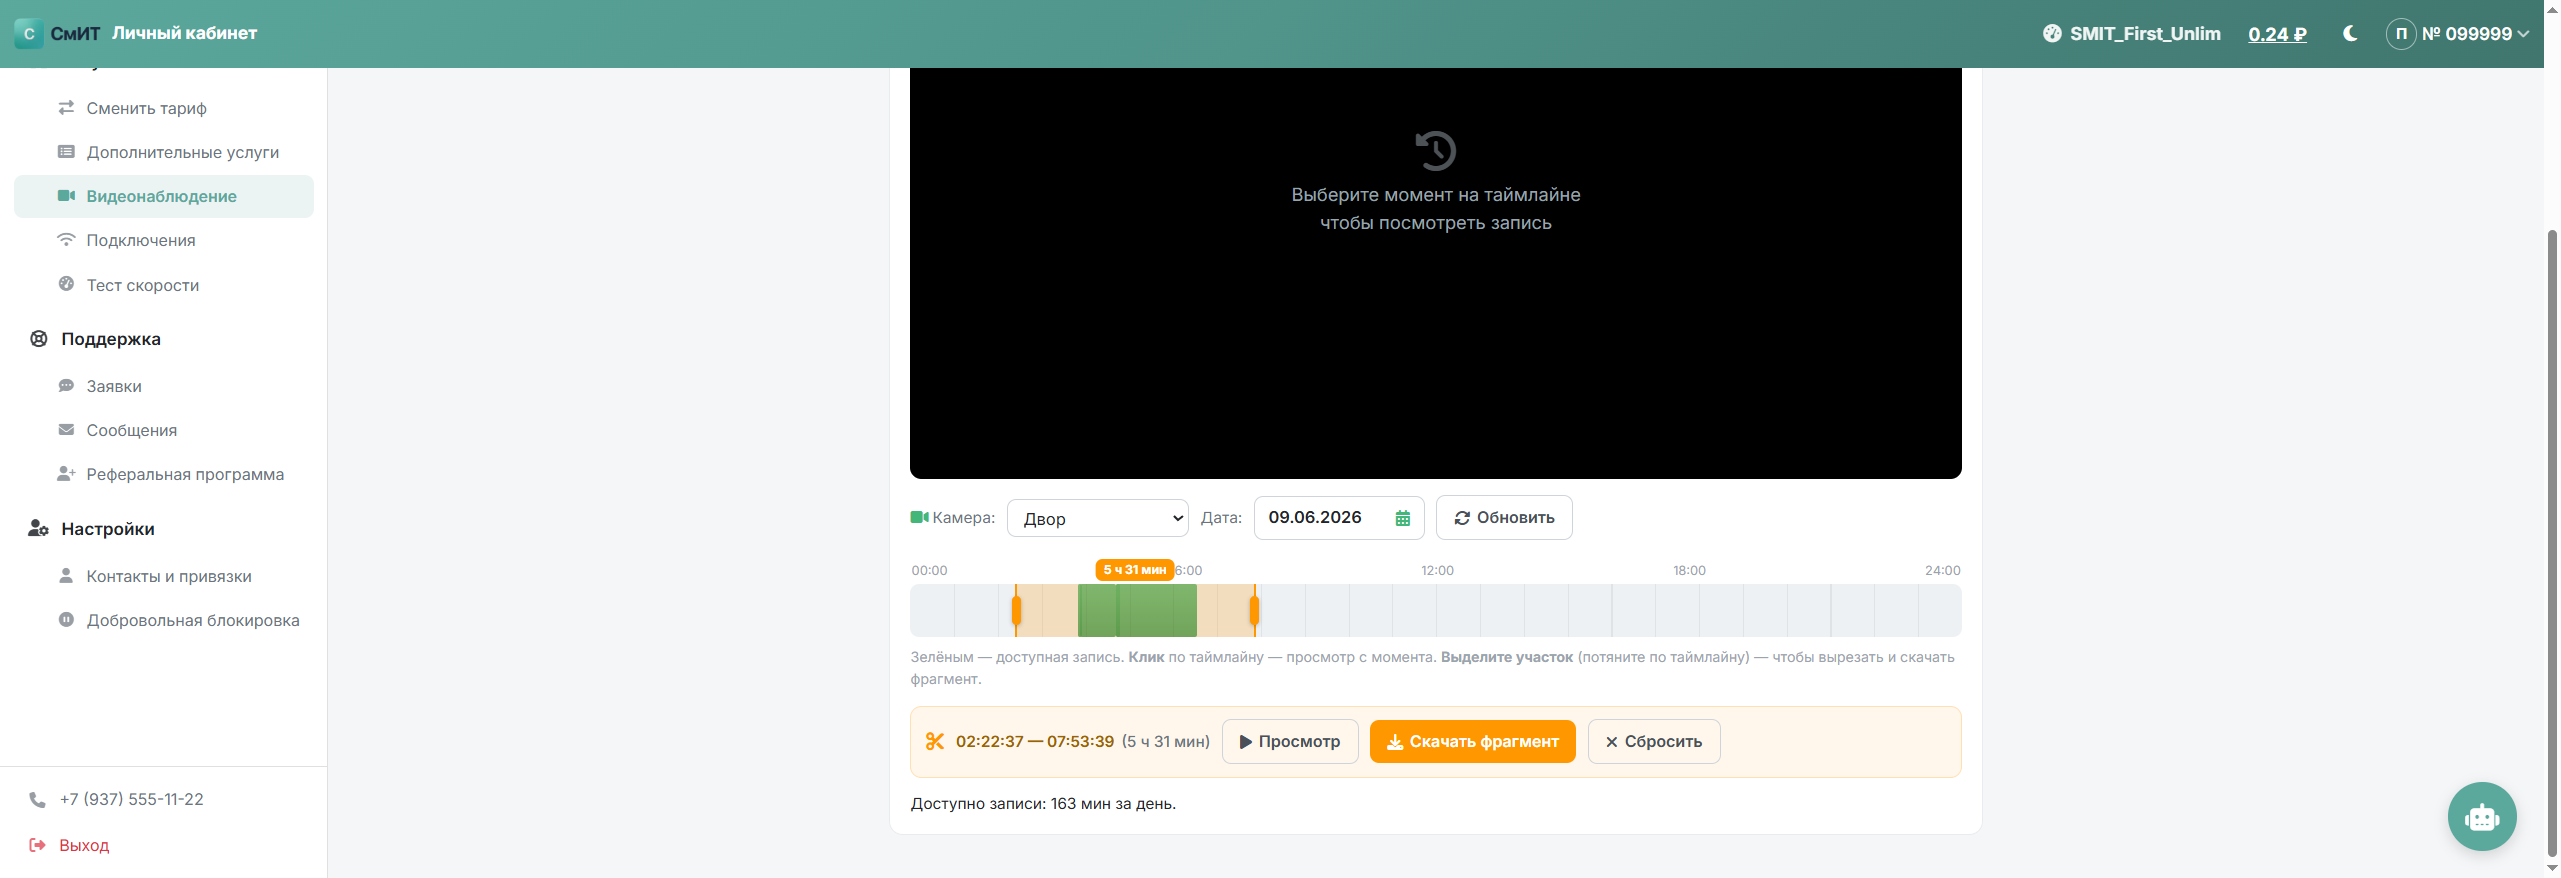This screenshot has height=878, width=2561.
Task: Call the phone number +7 (937) 555-11-22
Action: click(131, 799)
